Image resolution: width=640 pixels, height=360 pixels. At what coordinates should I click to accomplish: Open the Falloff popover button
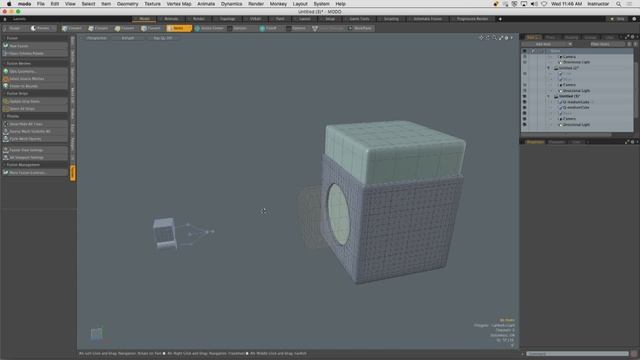(x=268, y=29)
